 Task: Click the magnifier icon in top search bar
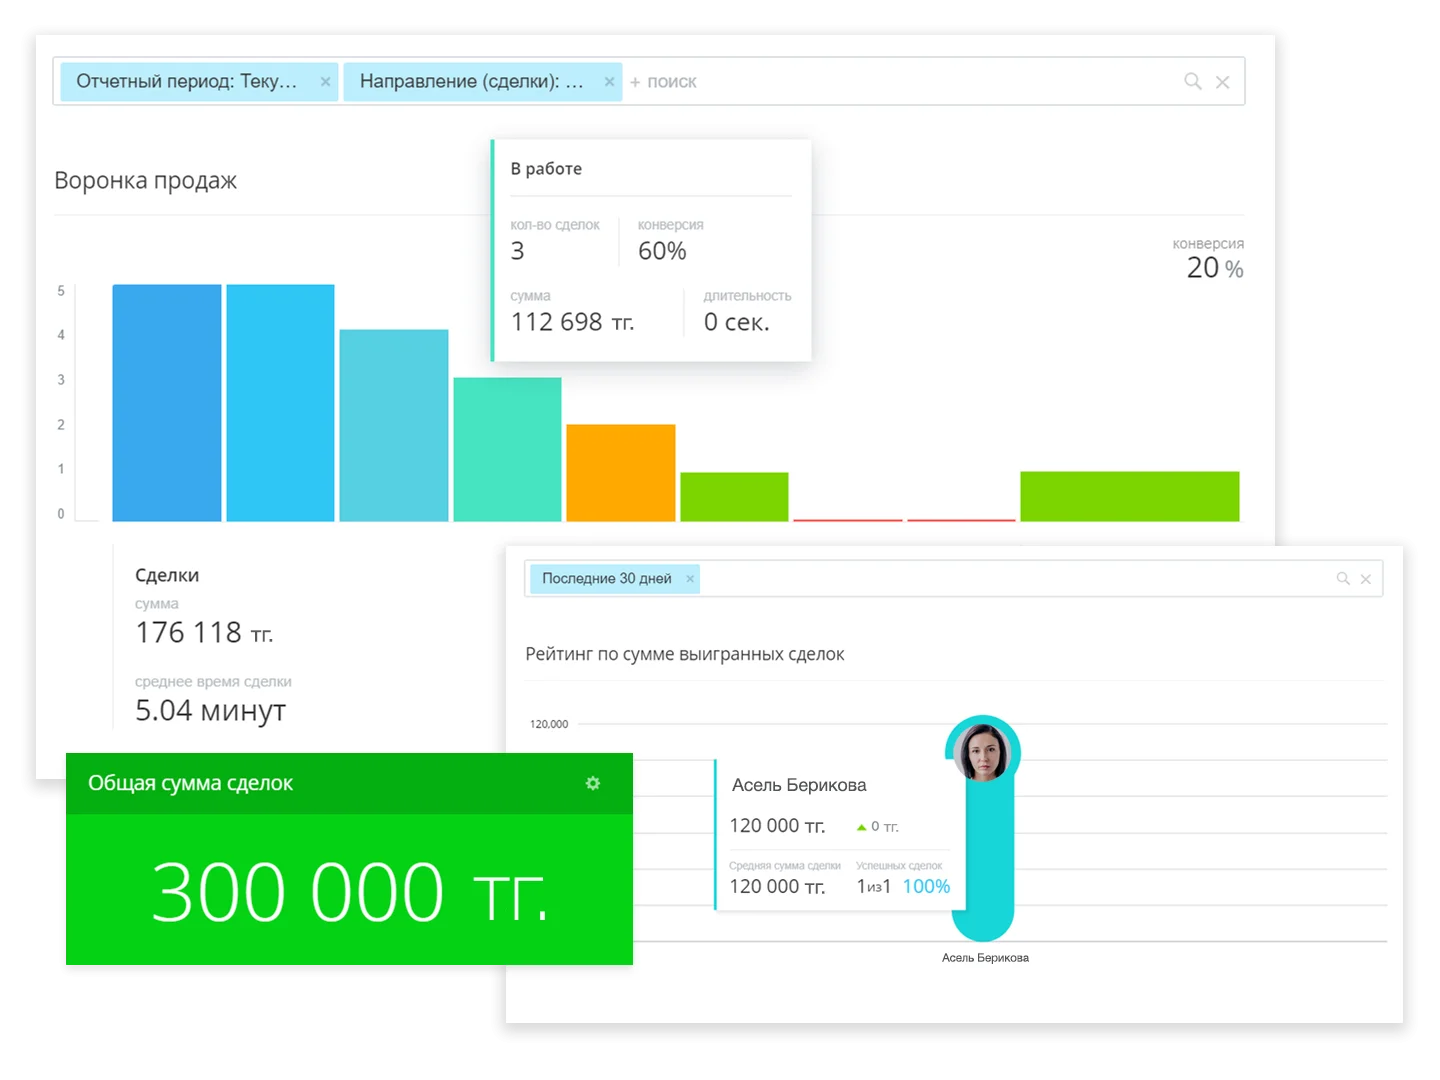[1192, 82]
